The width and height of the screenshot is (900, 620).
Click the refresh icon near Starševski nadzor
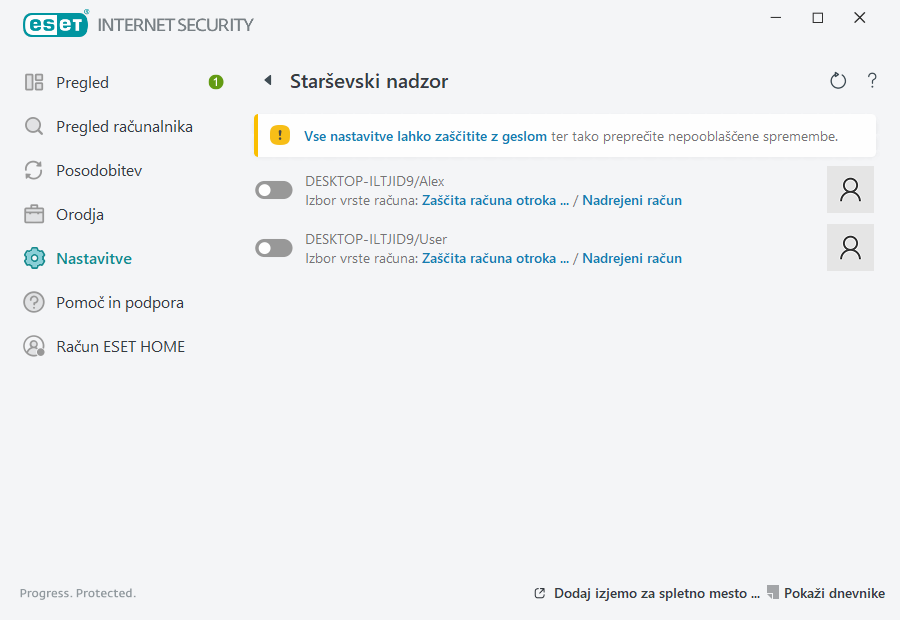click(838, 81)
